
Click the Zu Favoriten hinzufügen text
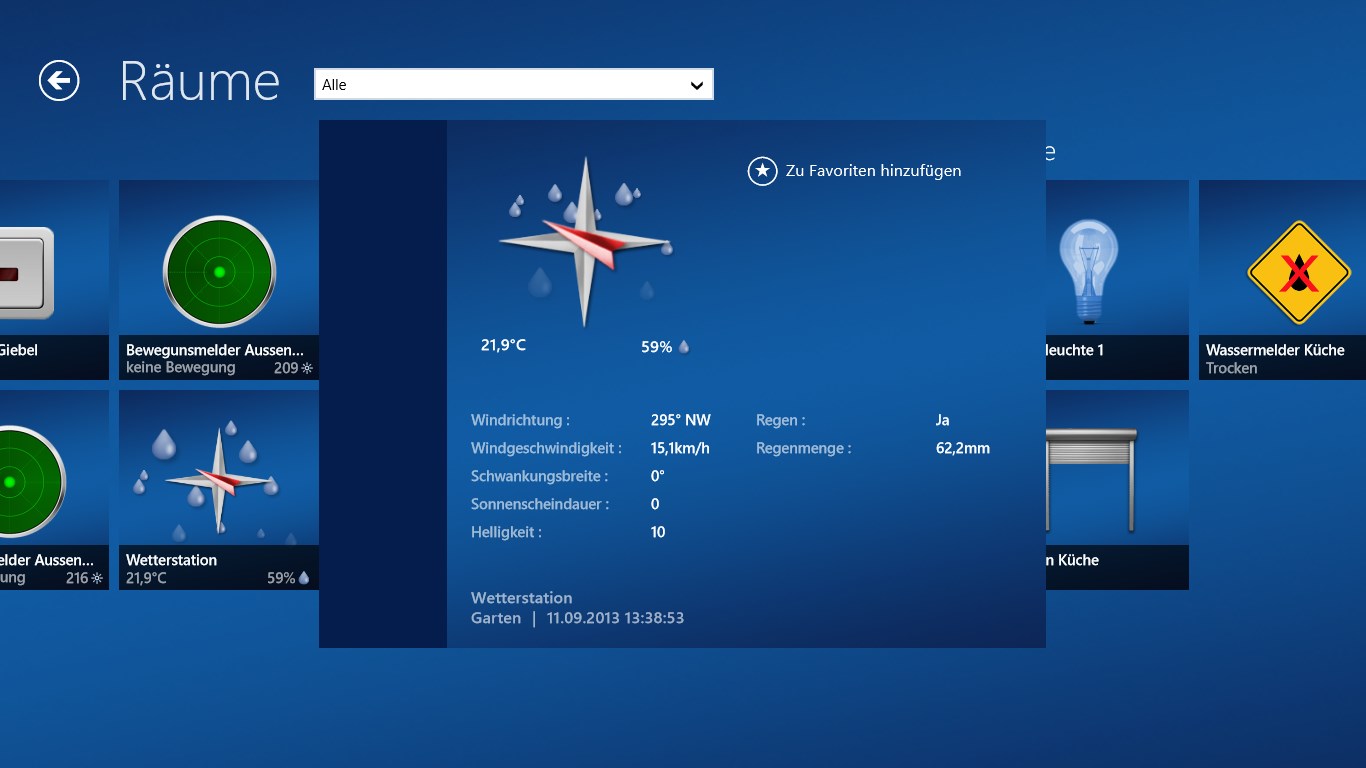click(x=873, y=171)
